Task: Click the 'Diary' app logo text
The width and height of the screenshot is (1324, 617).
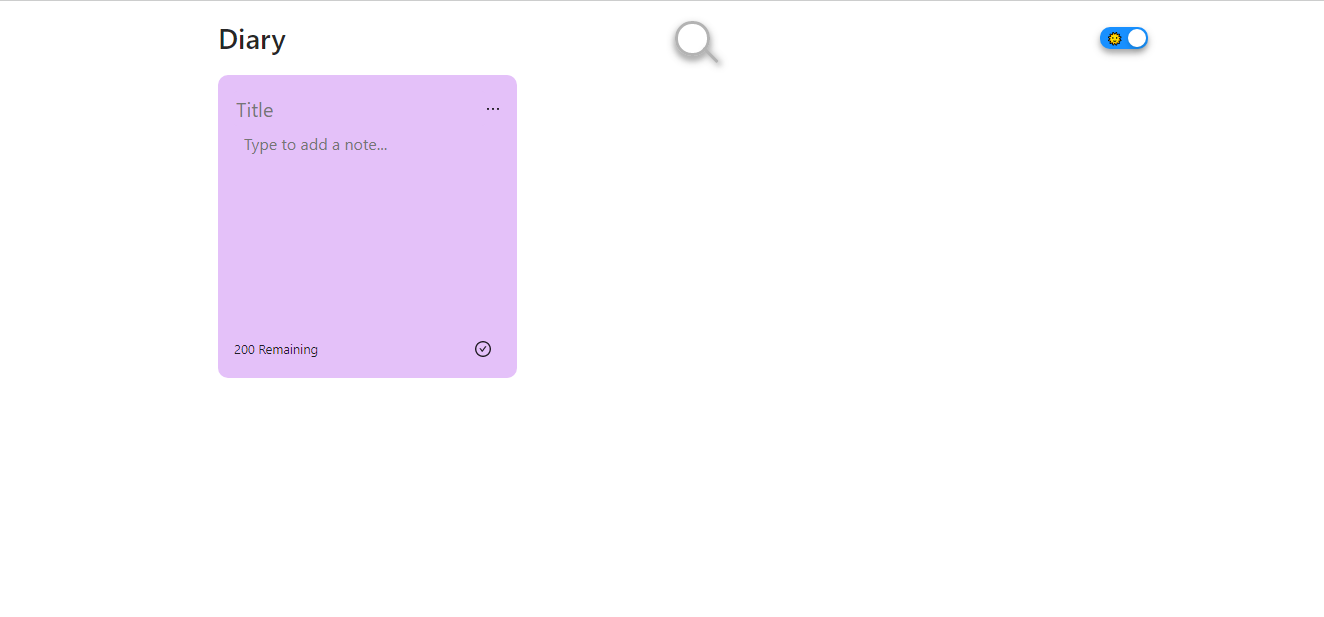Action: tap(252, 40)
